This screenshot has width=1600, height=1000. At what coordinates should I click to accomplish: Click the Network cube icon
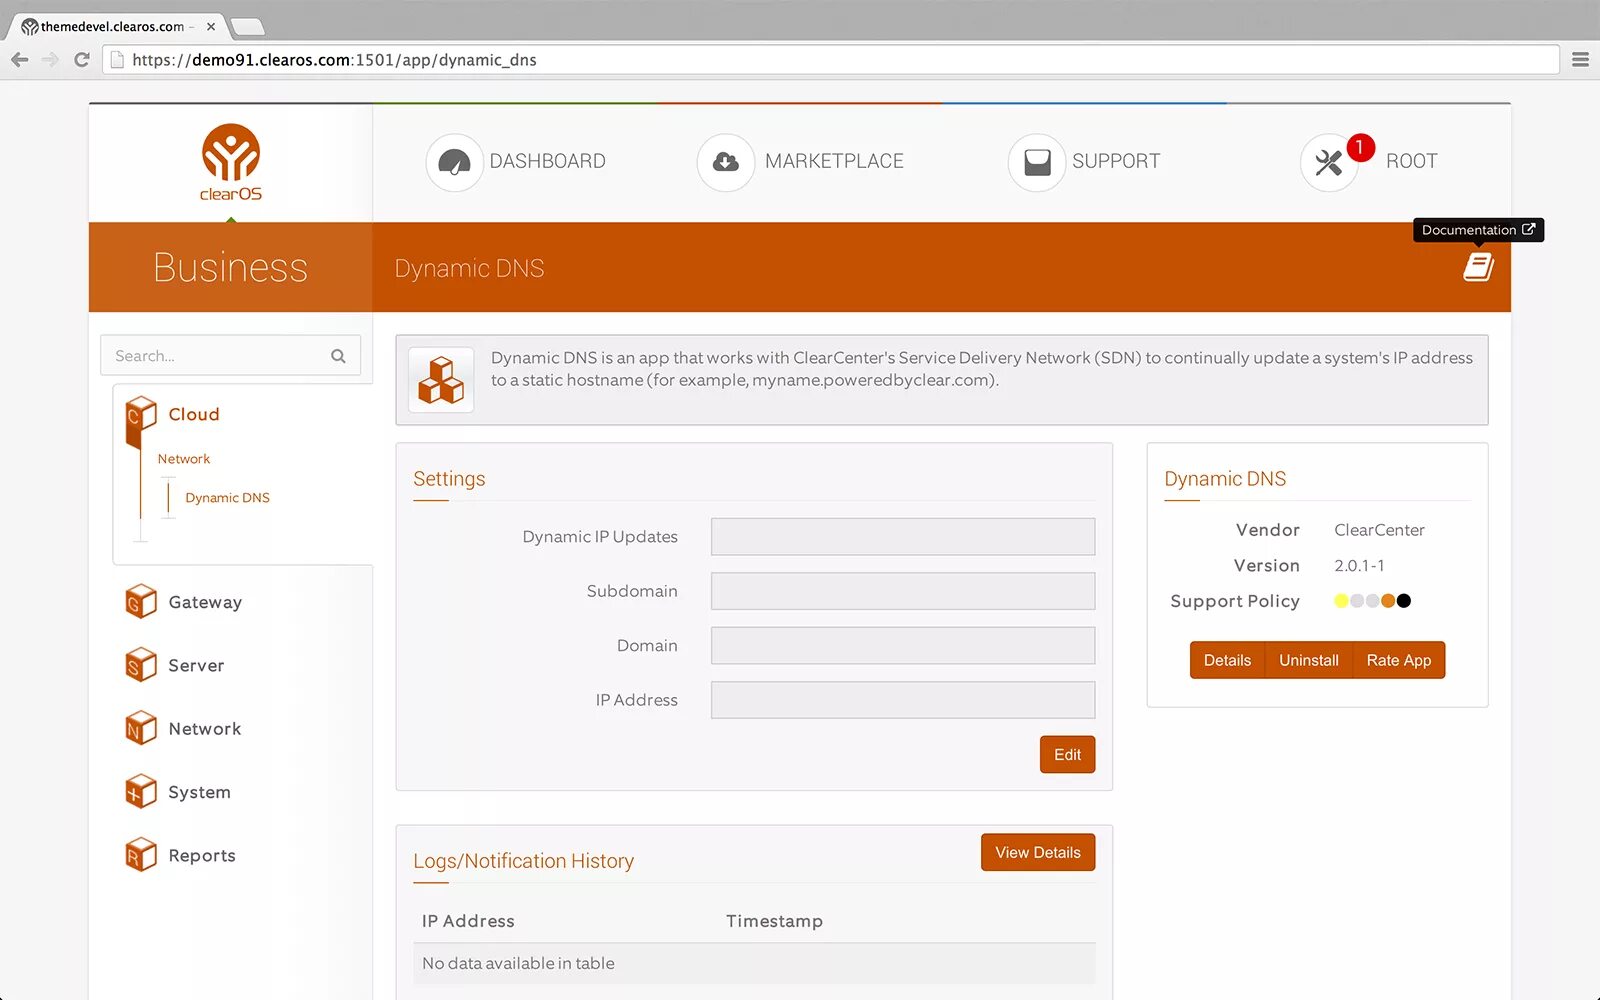[141, 728]
